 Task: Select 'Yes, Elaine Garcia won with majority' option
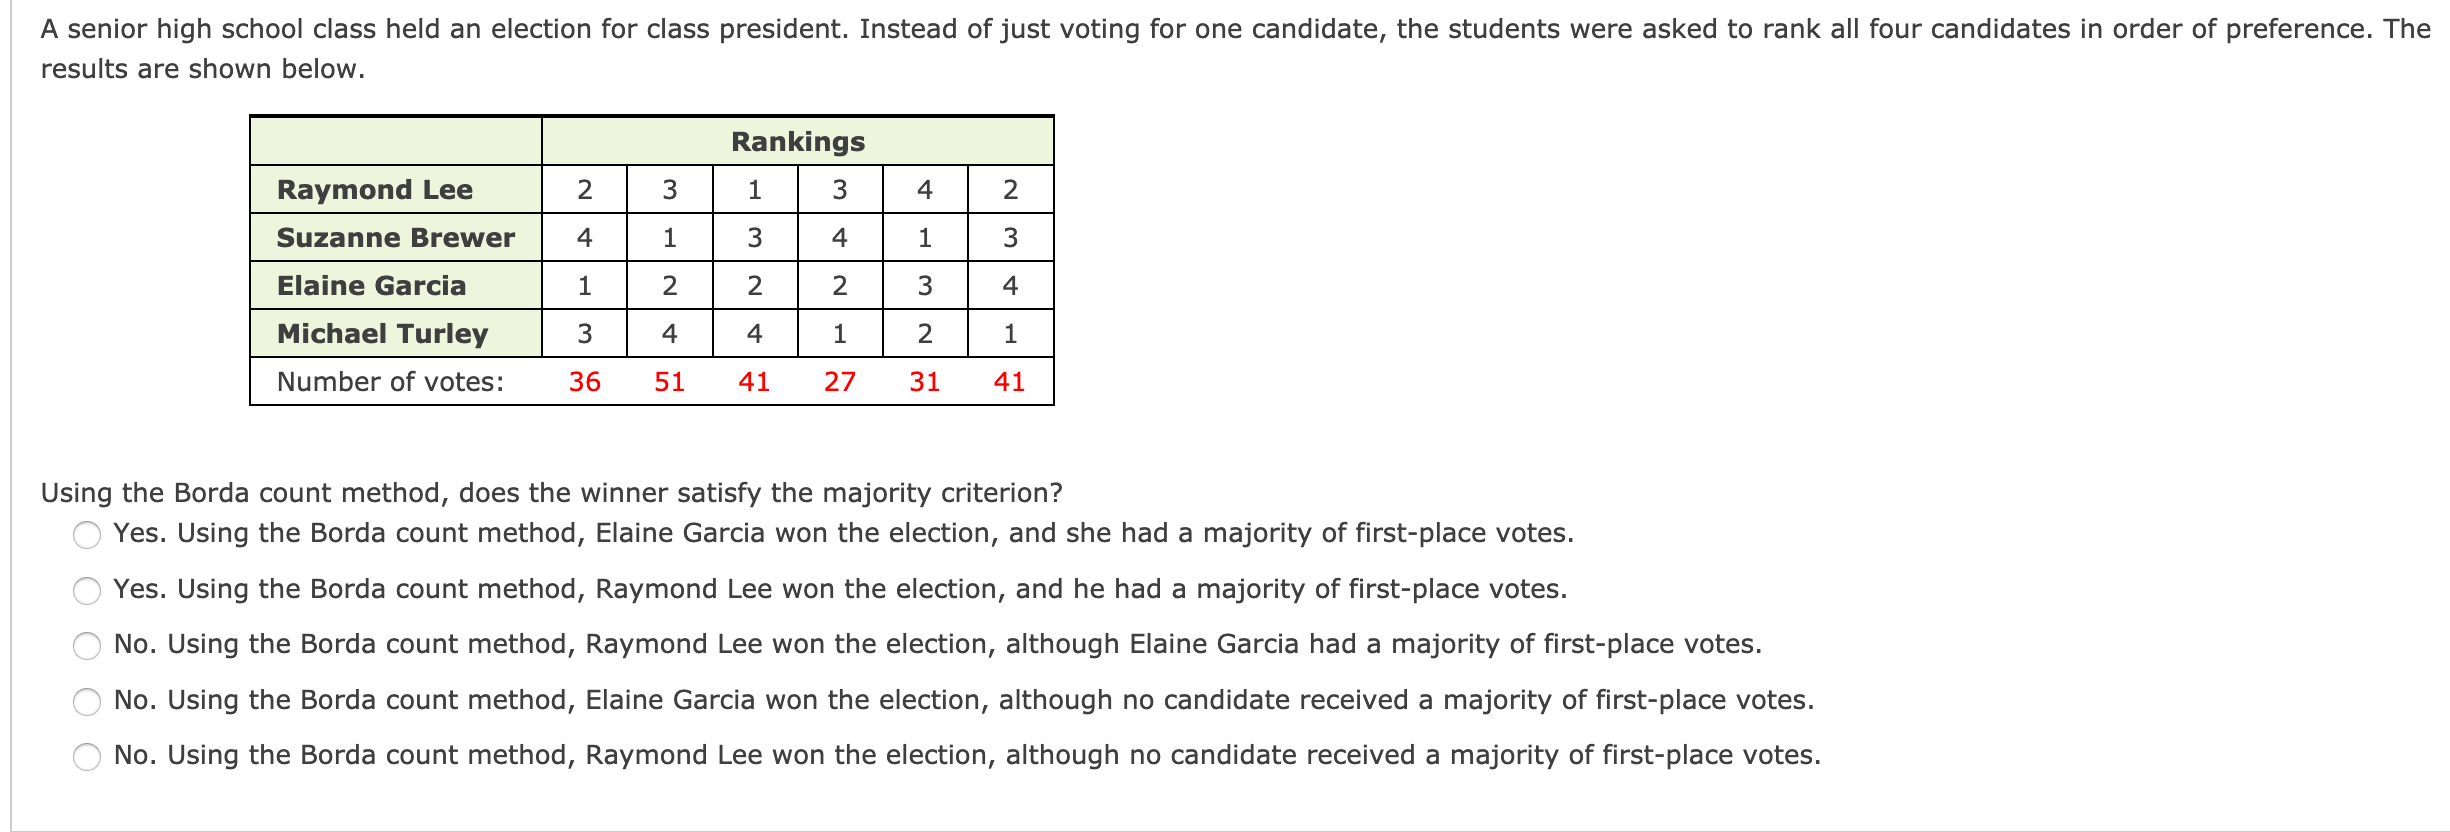click(x=87, y=535)
